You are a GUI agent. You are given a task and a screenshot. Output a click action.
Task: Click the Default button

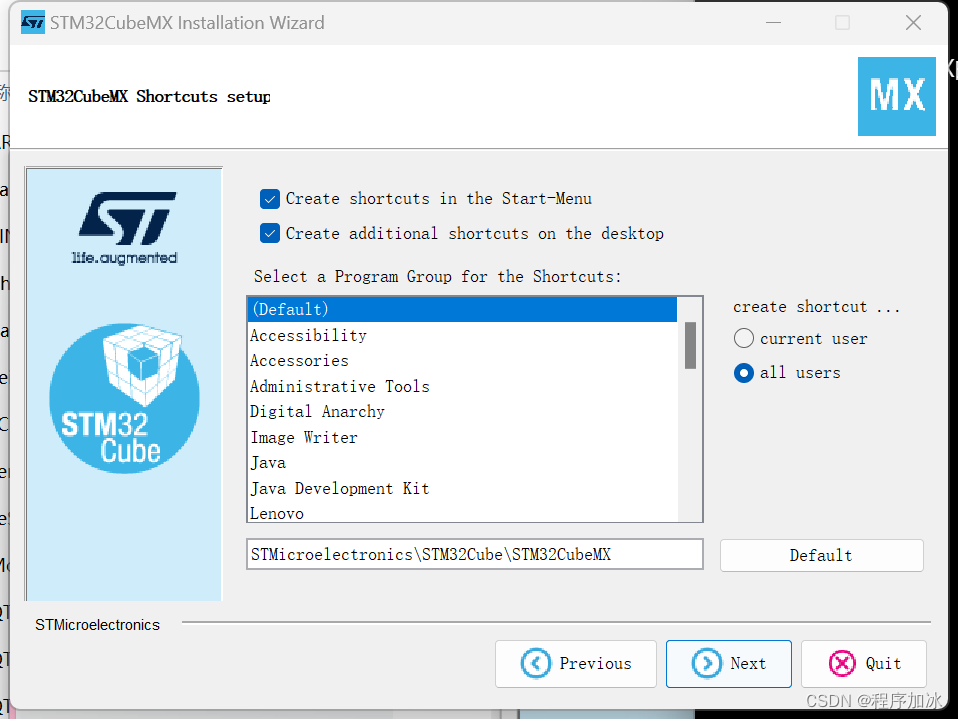(821, 555)
